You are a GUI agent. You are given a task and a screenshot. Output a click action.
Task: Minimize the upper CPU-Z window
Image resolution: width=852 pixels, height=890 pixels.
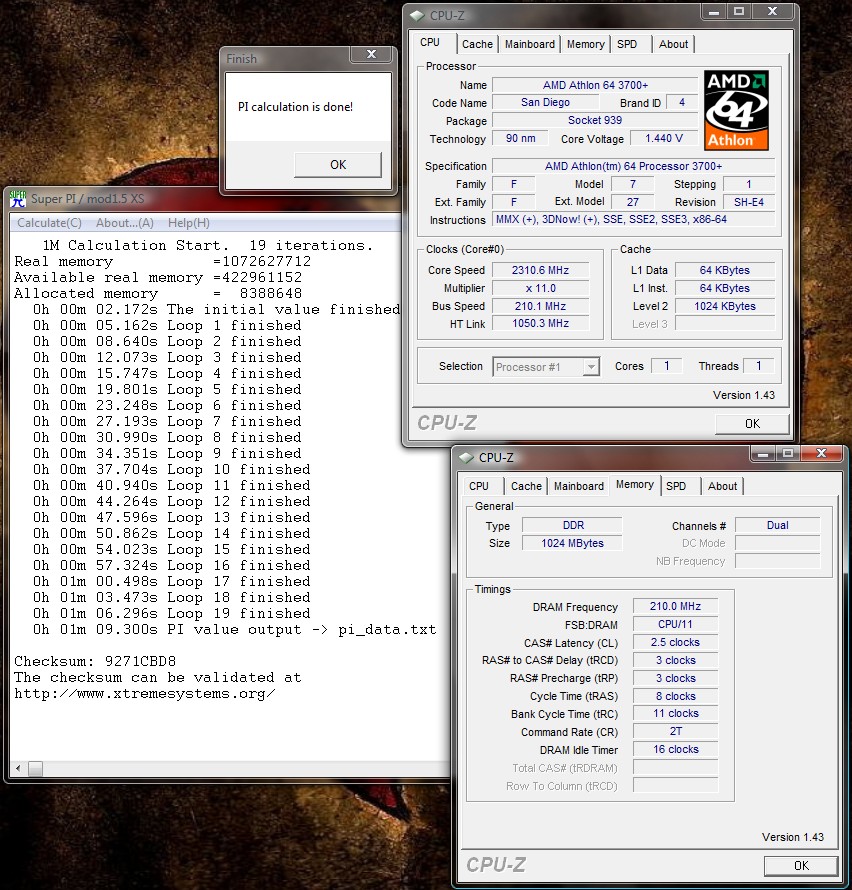pyautogui.click(x=714, y=11)
